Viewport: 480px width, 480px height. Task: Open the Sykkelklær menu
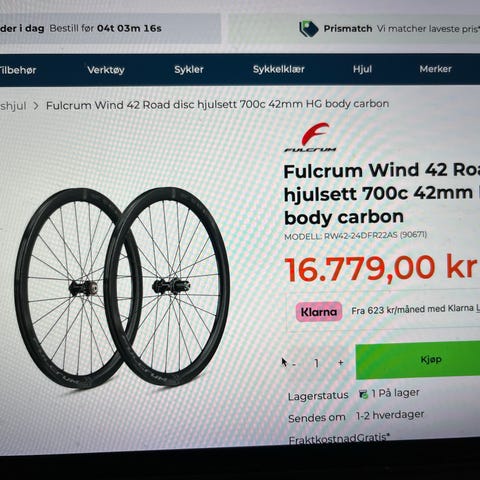[278, 69]
